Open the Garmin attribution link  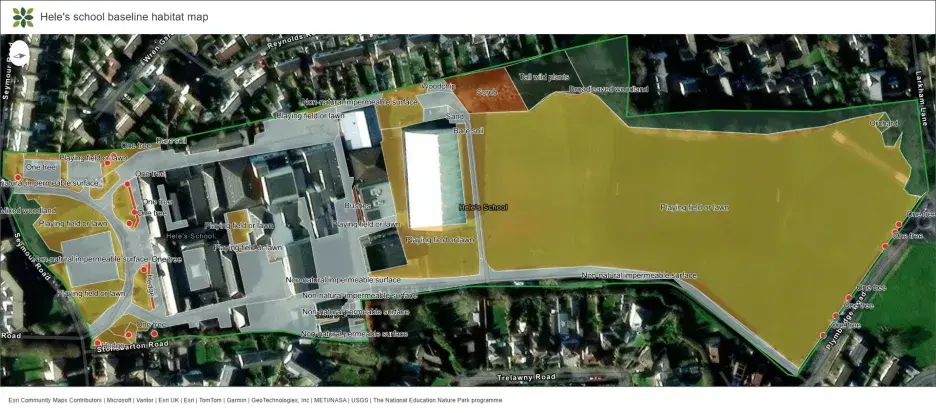click(x=236, y=400)
